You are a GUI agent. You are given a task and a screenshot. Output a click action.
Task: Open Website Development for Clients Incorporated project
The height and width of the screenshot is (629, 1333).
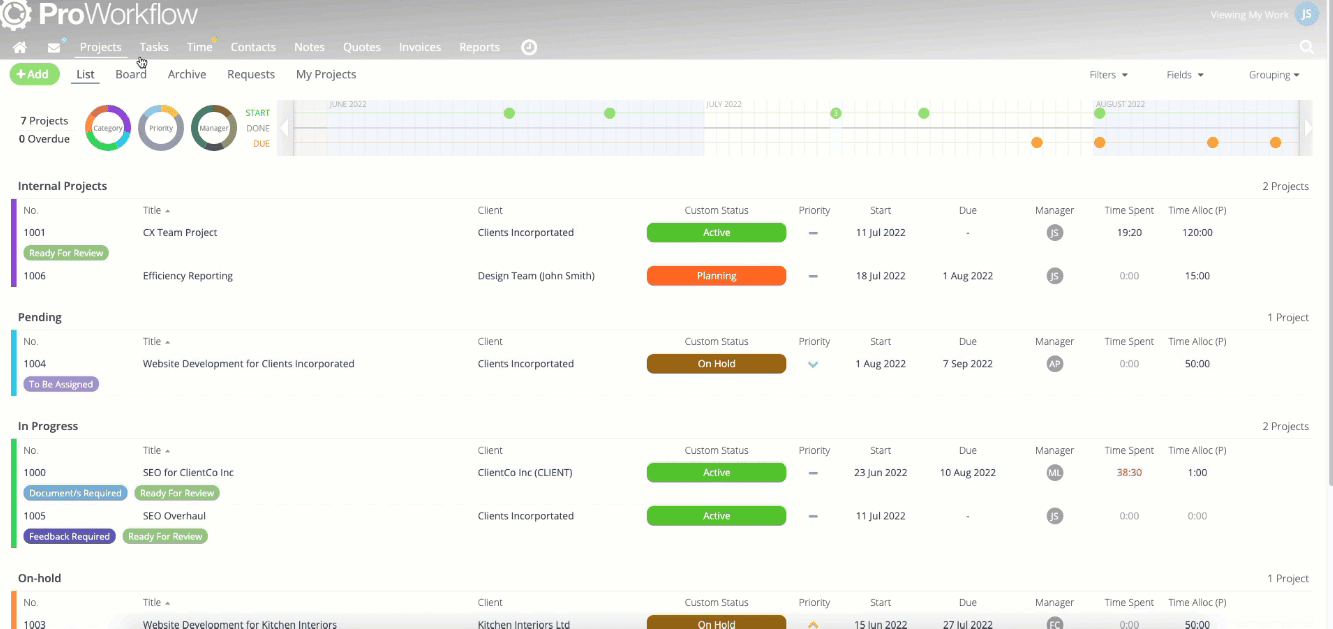point(249,364)
